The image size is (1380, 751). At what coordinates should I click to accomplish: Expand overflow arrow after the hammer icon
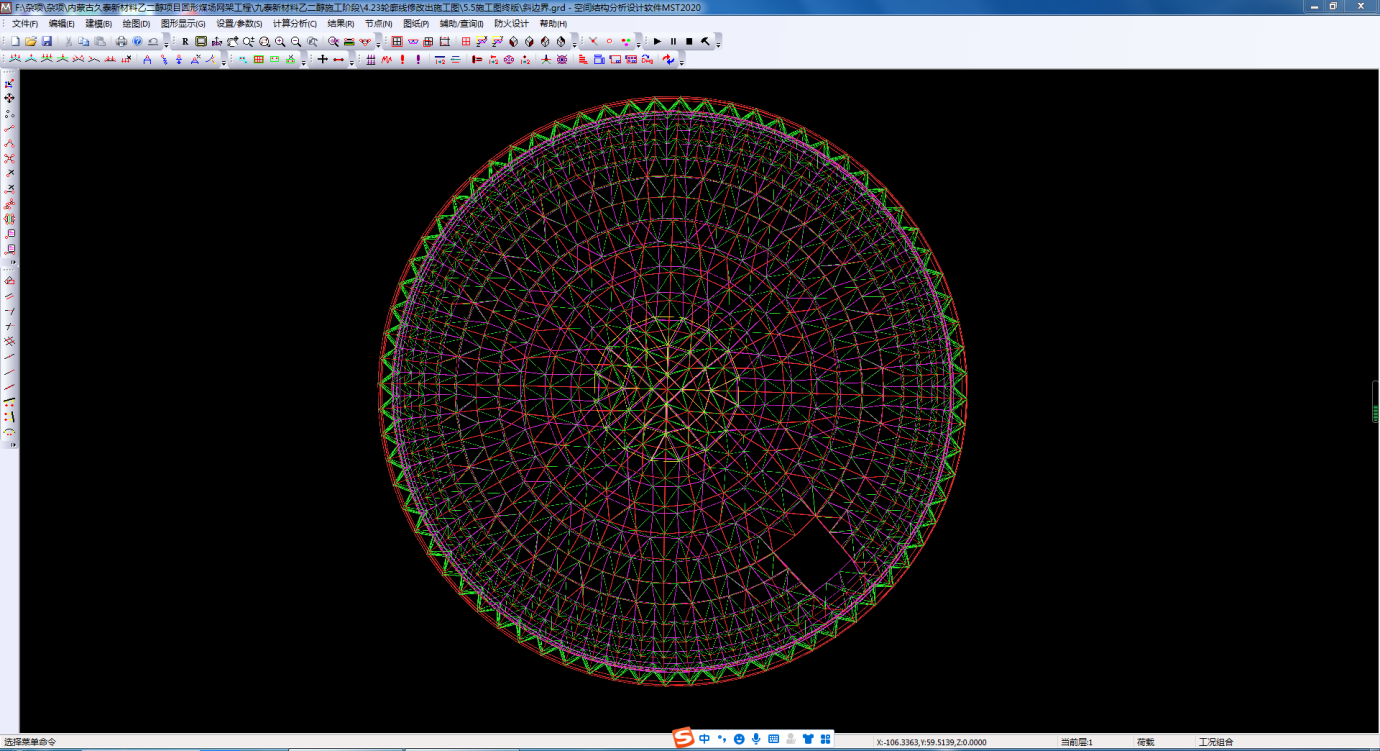click(718, 44)
